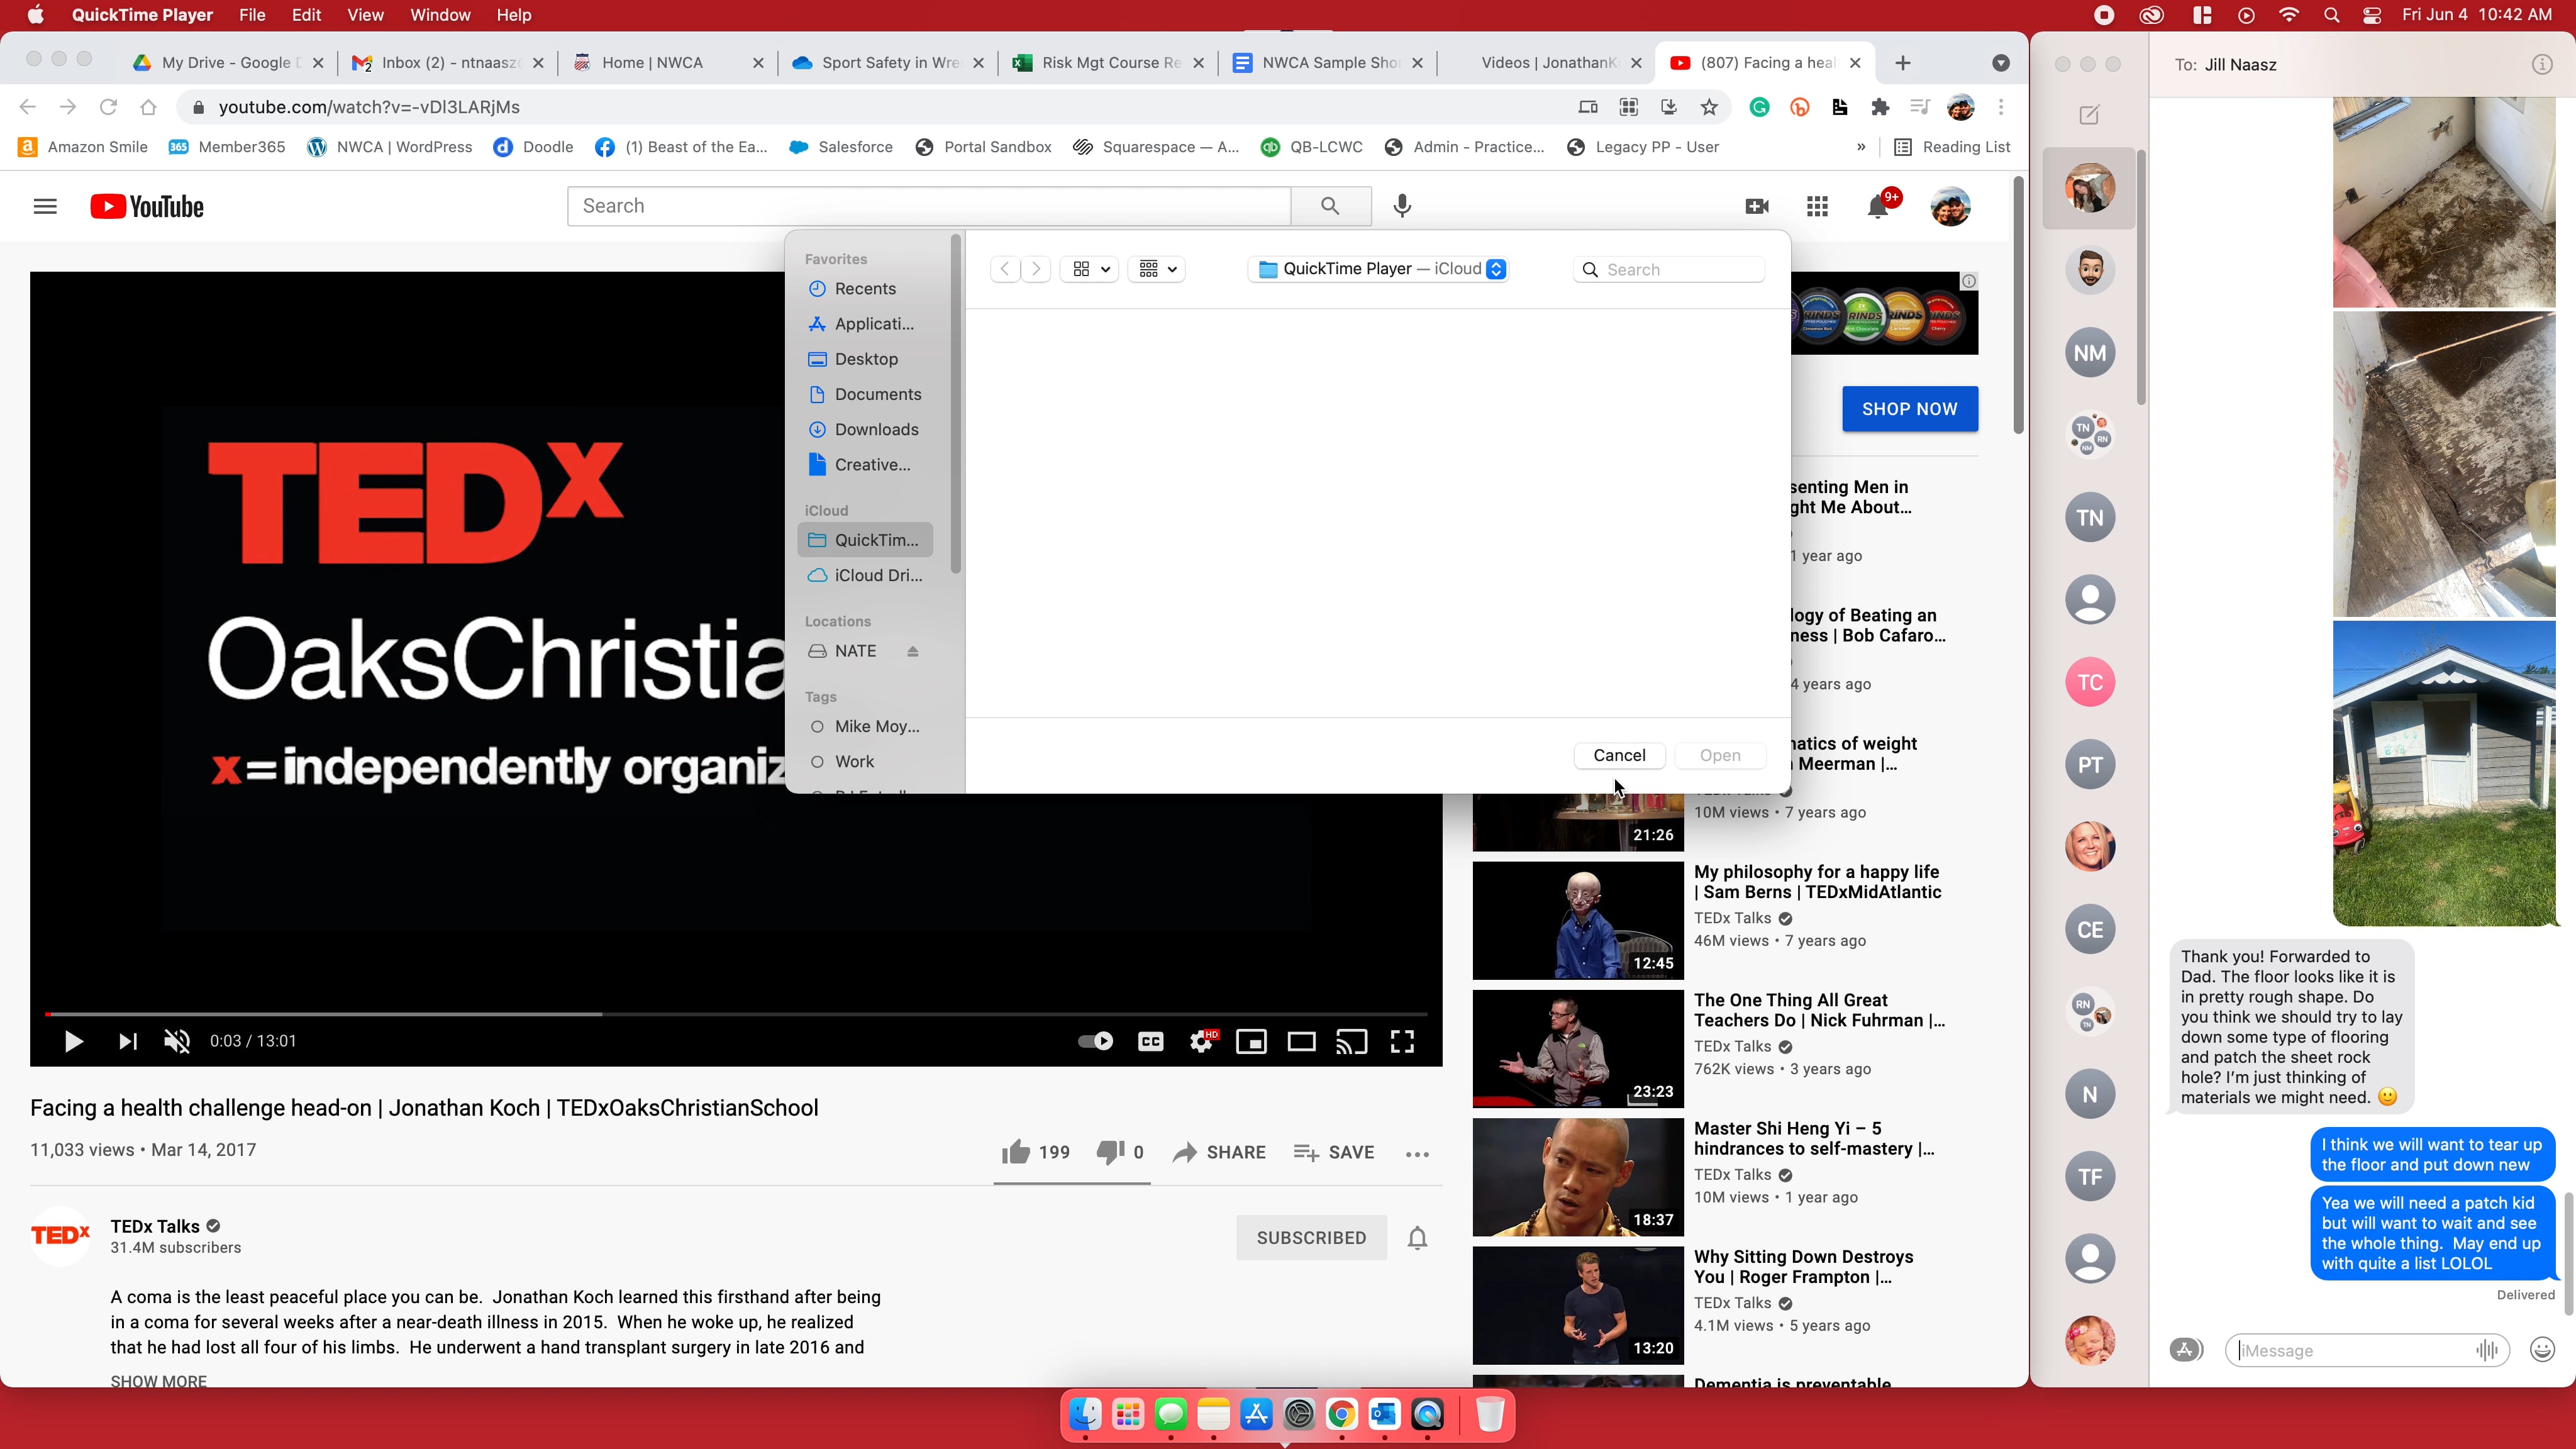Toggle closed captions CC button
Image resolution: width=2576 pixels, height=1449 pixels.
1151,1041
